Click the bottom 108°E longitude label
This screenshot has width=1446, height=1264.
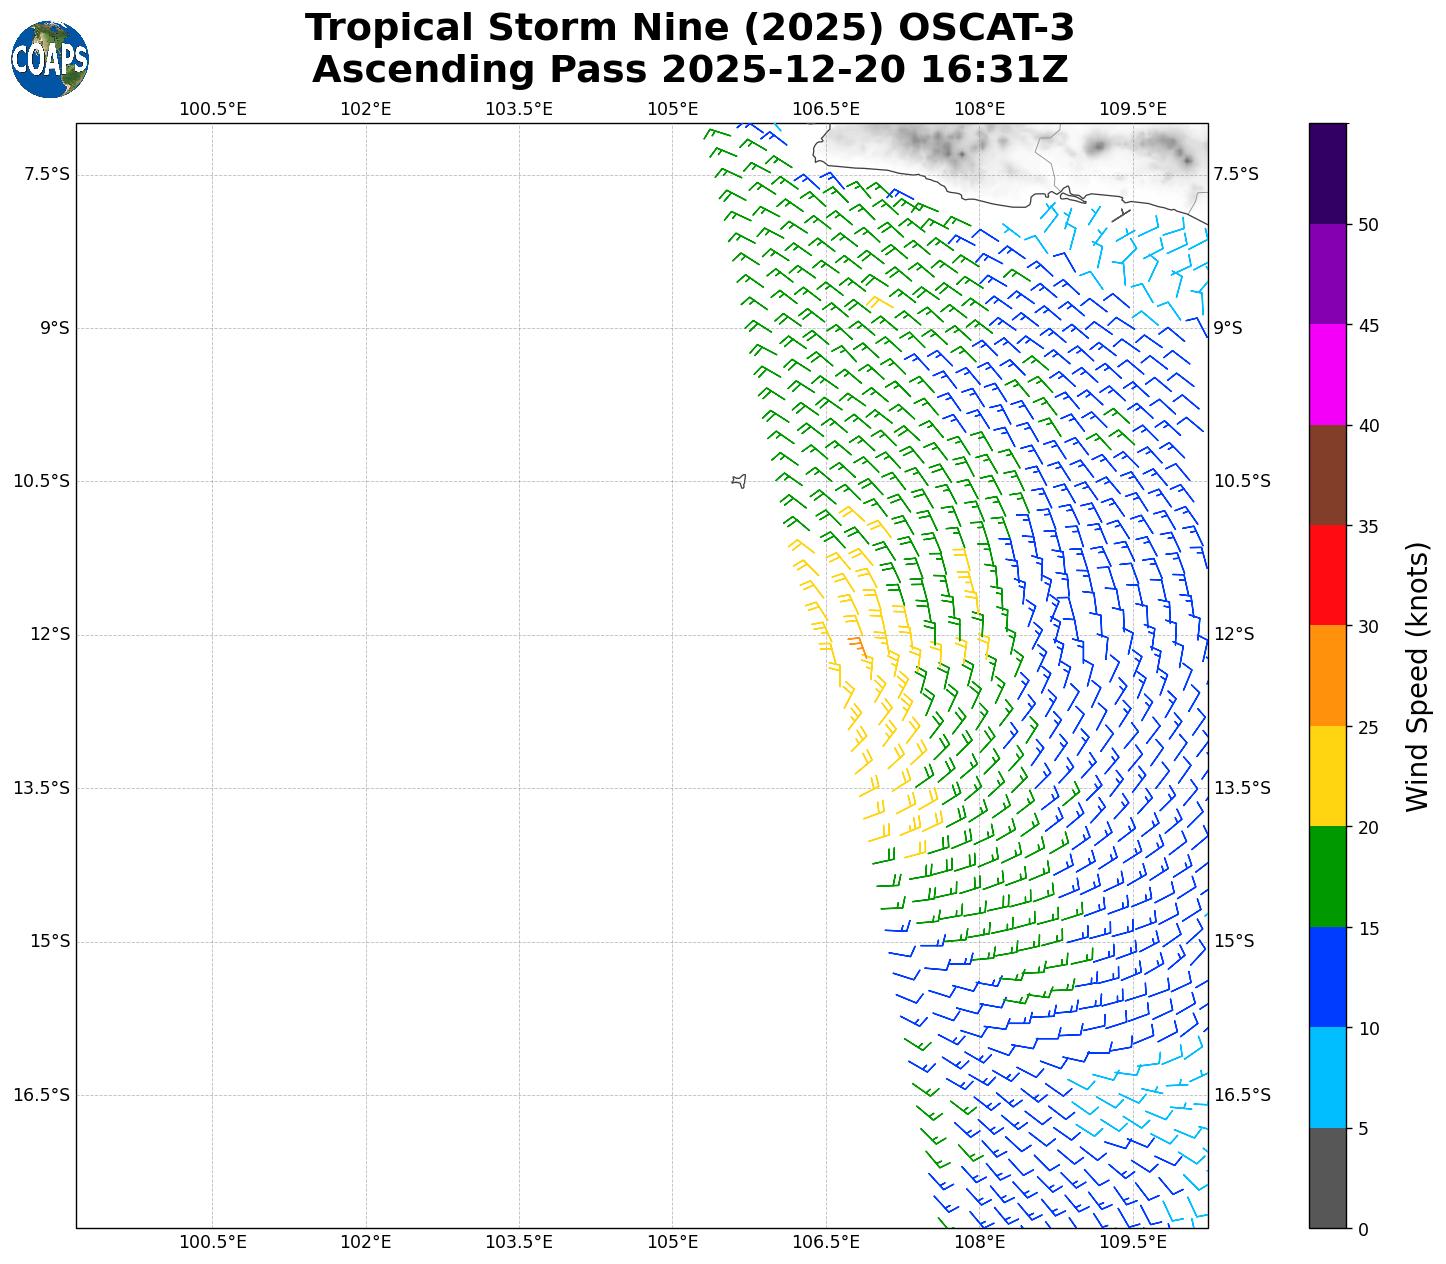pos(979,1242)
